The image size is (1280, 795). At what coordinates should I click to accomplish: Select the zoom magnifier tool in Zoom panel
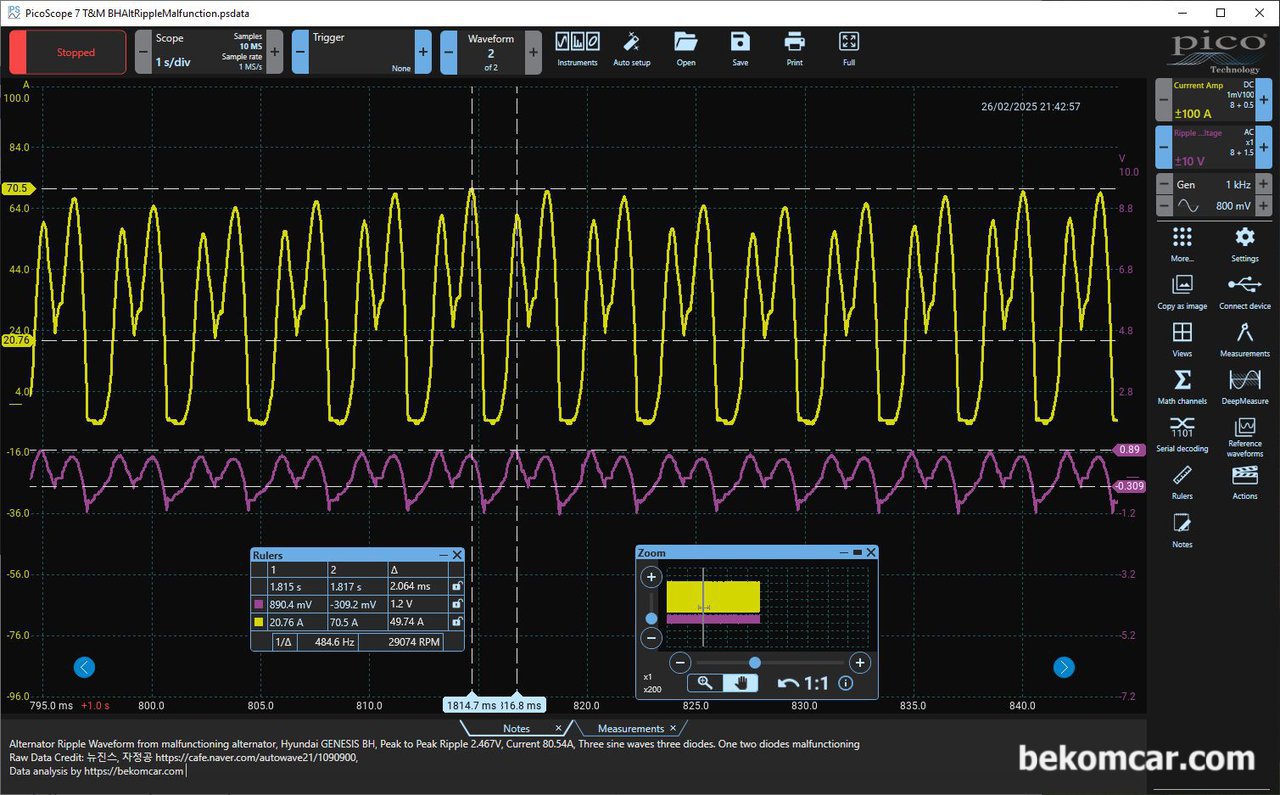(x=705, y=683)
